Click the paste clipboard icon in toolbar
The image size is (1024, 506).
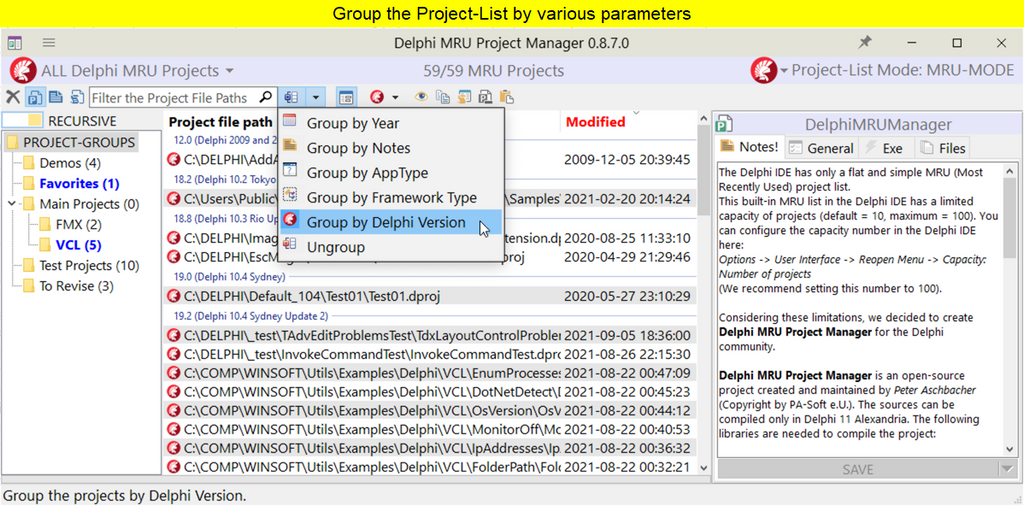click(x=506, y=97)
